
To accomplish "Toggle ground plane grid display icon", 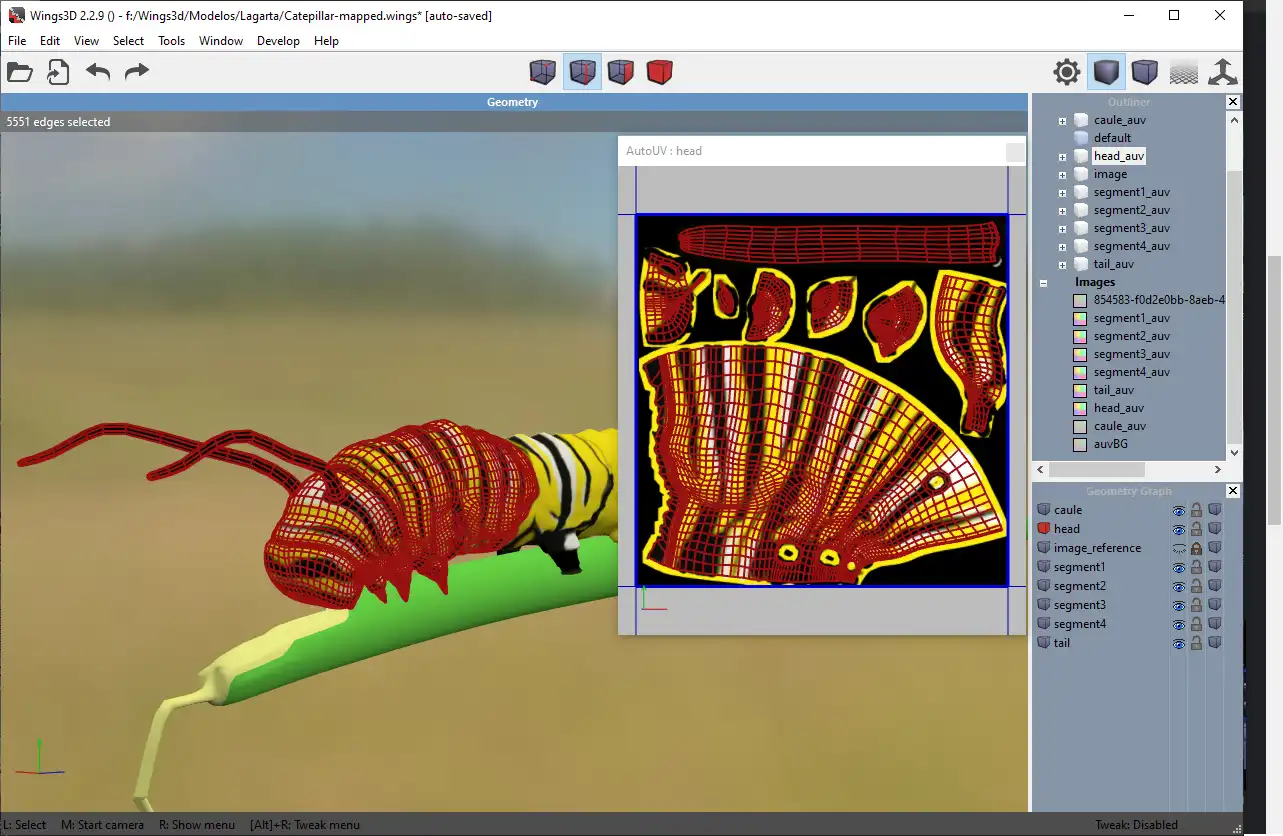I will 1184,72.
